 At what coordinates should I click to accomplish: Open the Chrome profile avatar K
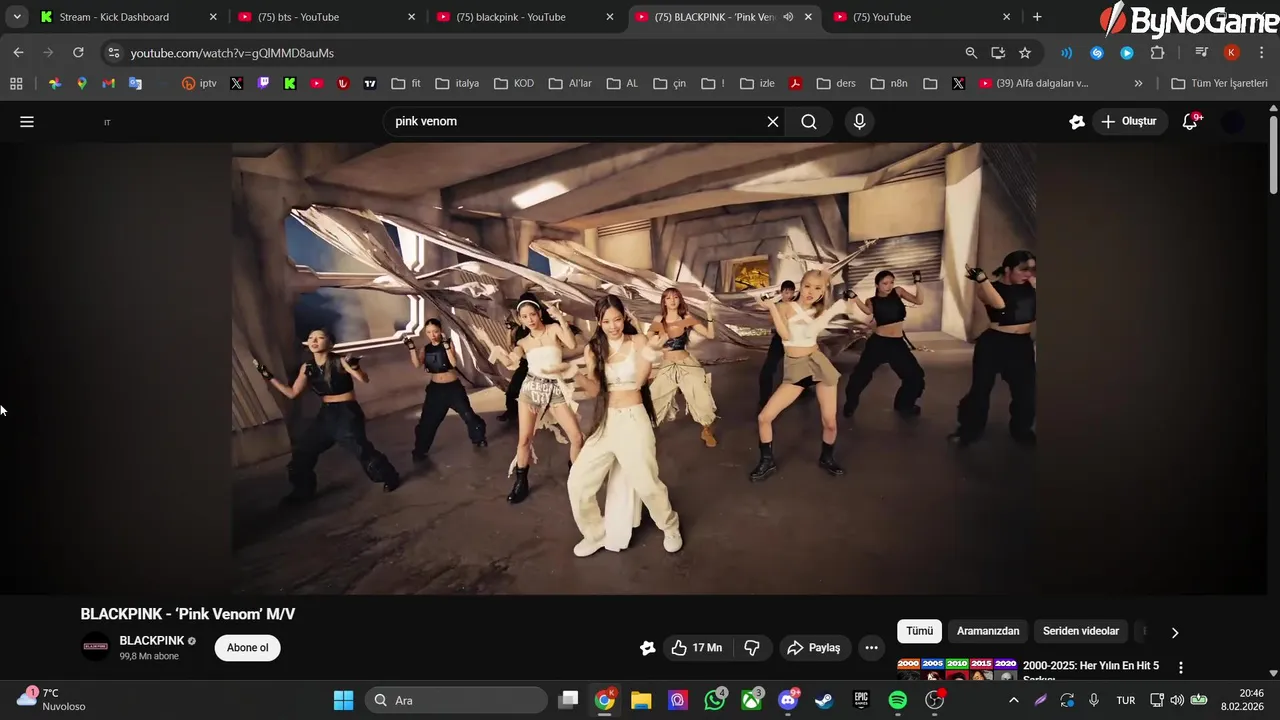[1232, 53]
